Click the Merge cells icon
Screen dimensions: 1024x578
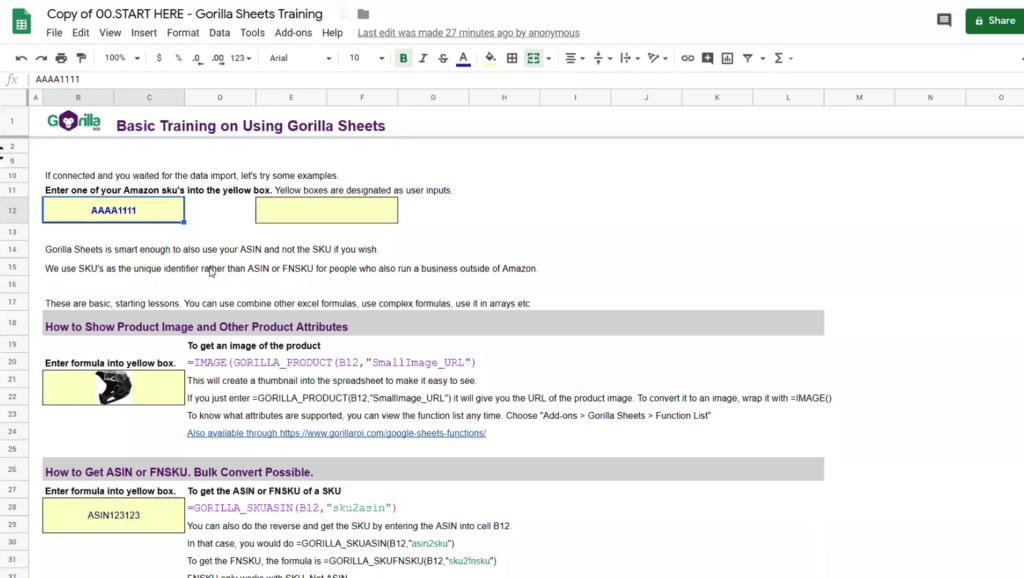tap(534, 58)
